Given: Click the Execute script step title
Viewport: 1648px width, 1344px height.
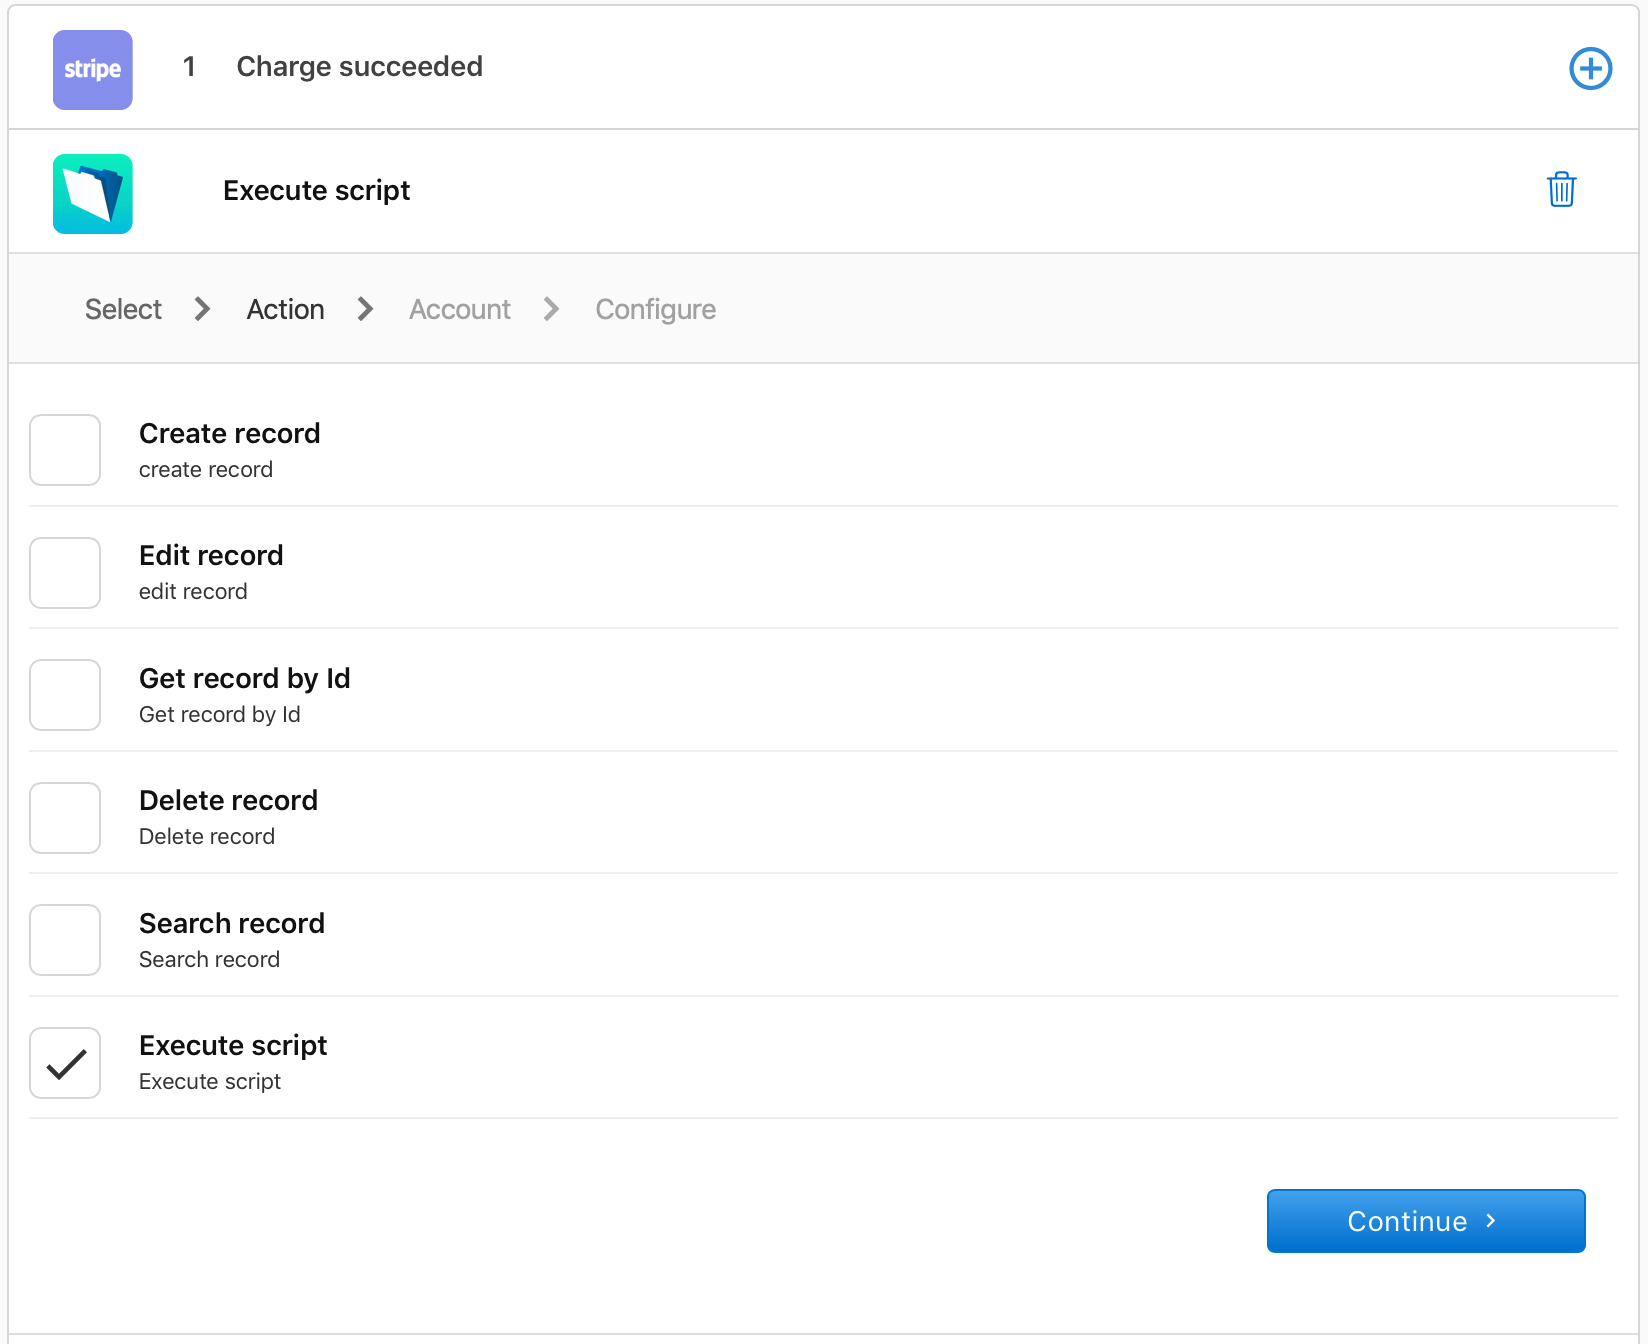Looking at the screenshot, I should click(x=316, y=190).
